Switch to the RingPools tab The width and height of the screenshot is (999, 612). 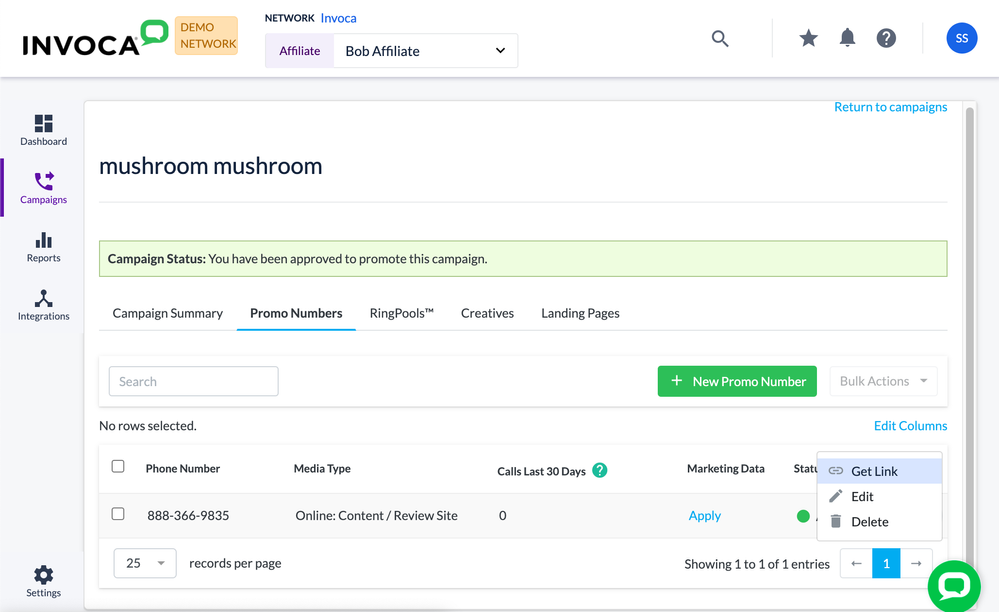coord(401,313)
